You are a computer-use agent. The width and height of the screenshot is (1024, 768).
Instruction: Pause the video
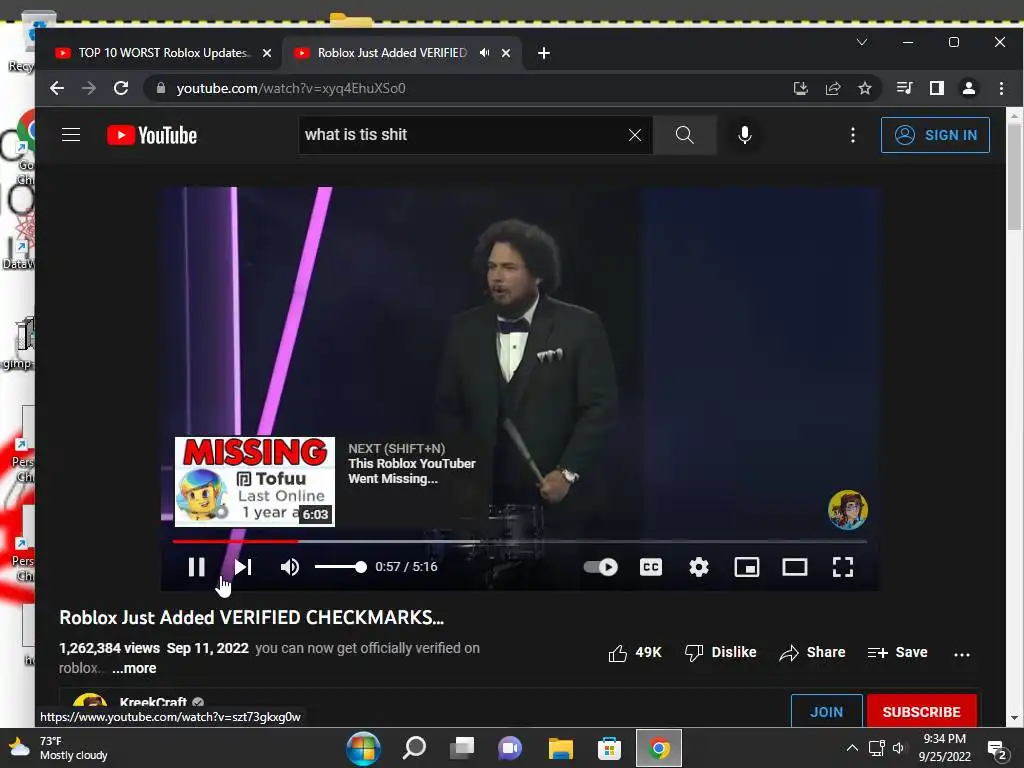[x=197, y=567]
